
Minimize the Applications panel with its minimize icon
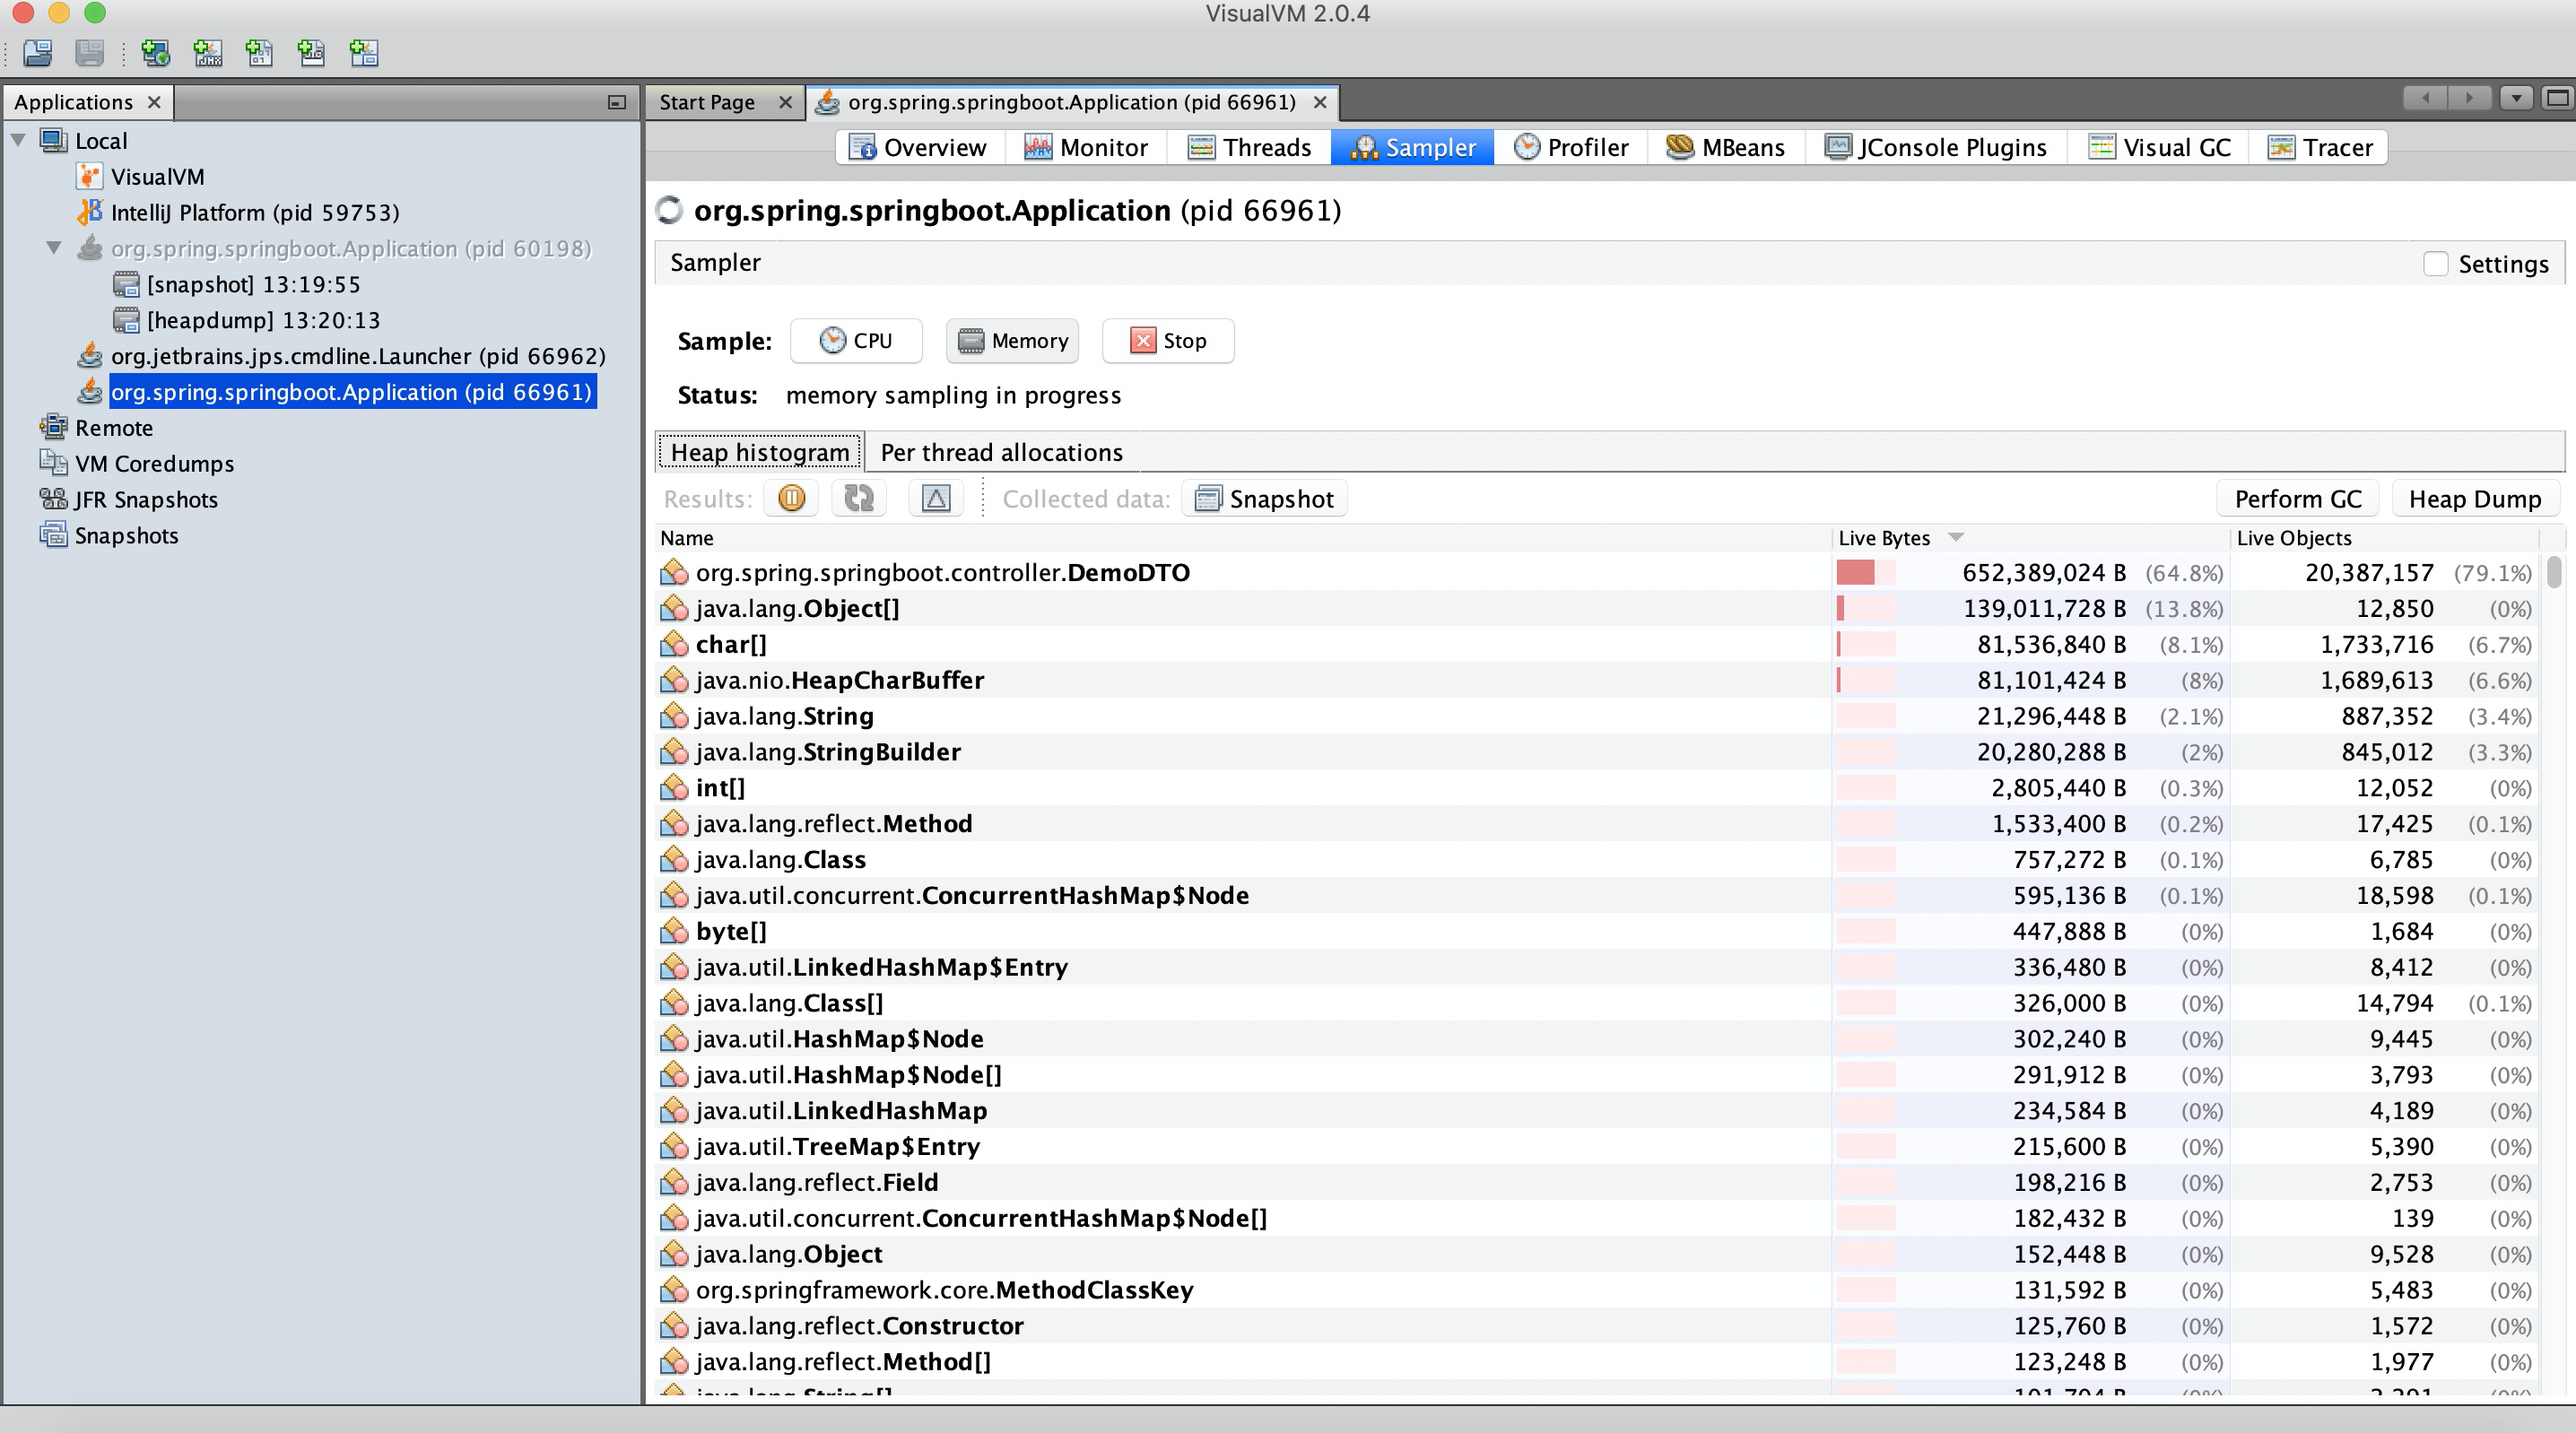[617, 102]
